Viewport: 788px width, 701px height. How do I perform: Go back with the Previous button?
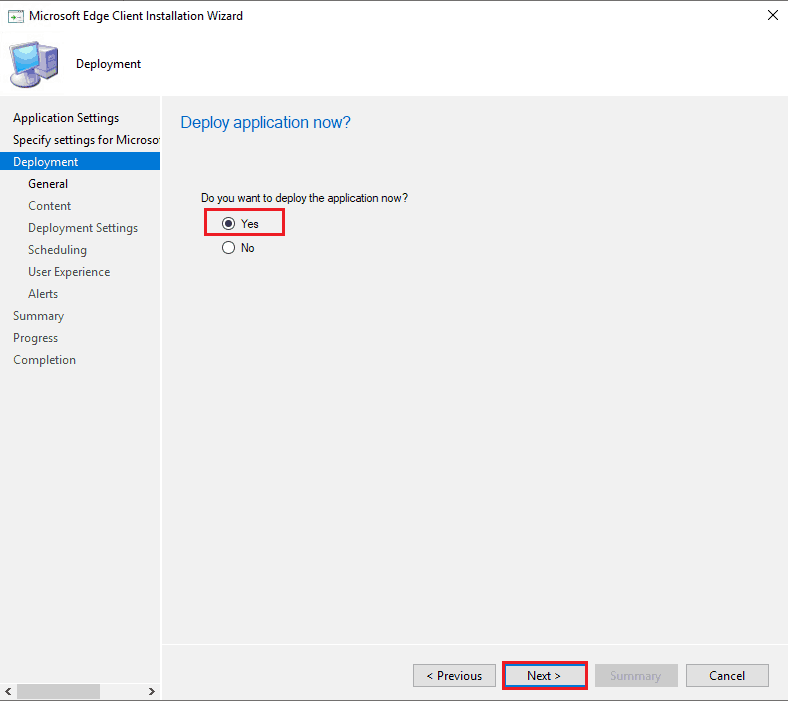(454, 675)
